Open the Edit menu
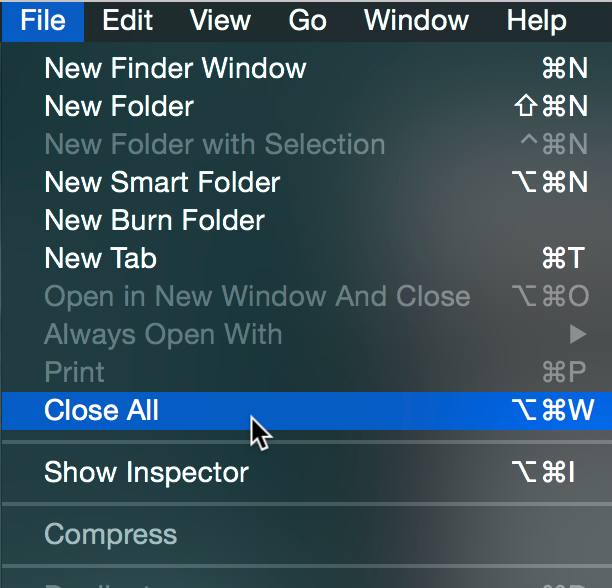This screenshot has height=588, width=612. [x=127, y=21]
